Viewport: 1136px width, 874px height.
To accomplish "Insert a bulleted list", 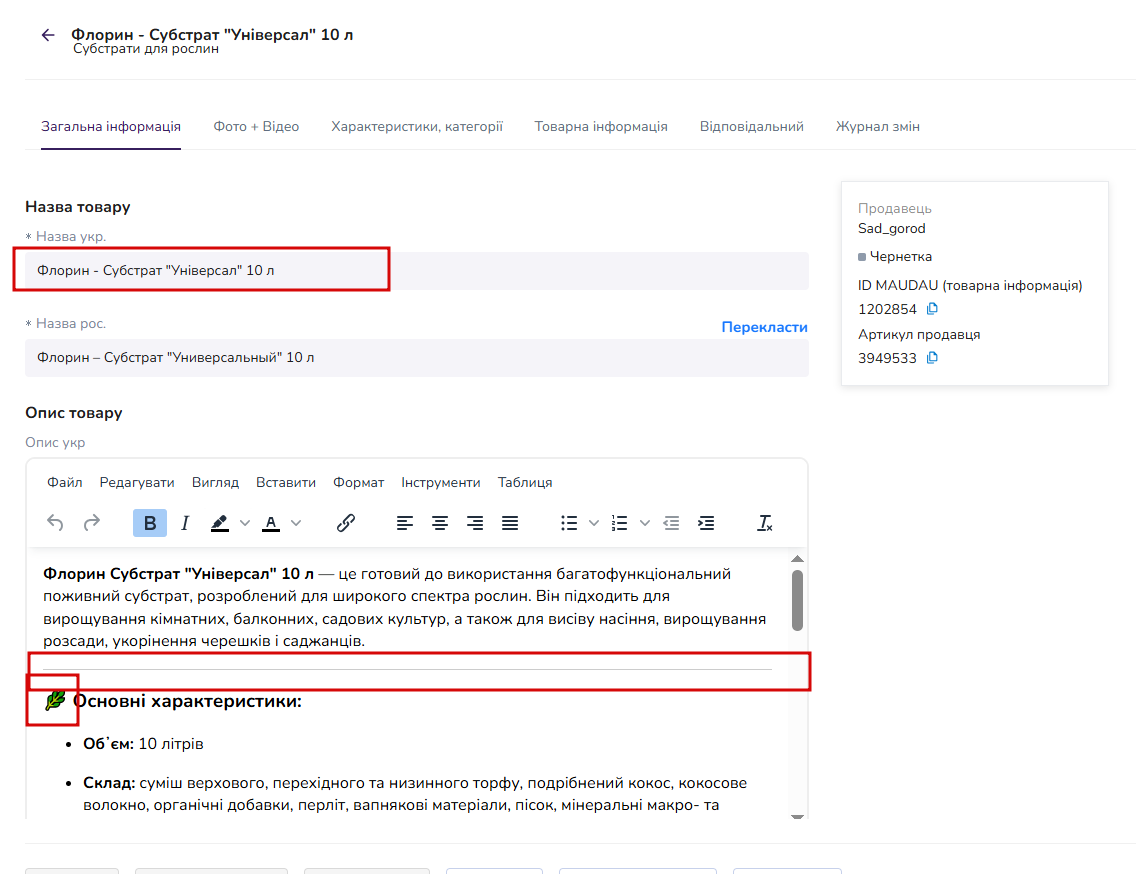I will pos(569,523).
